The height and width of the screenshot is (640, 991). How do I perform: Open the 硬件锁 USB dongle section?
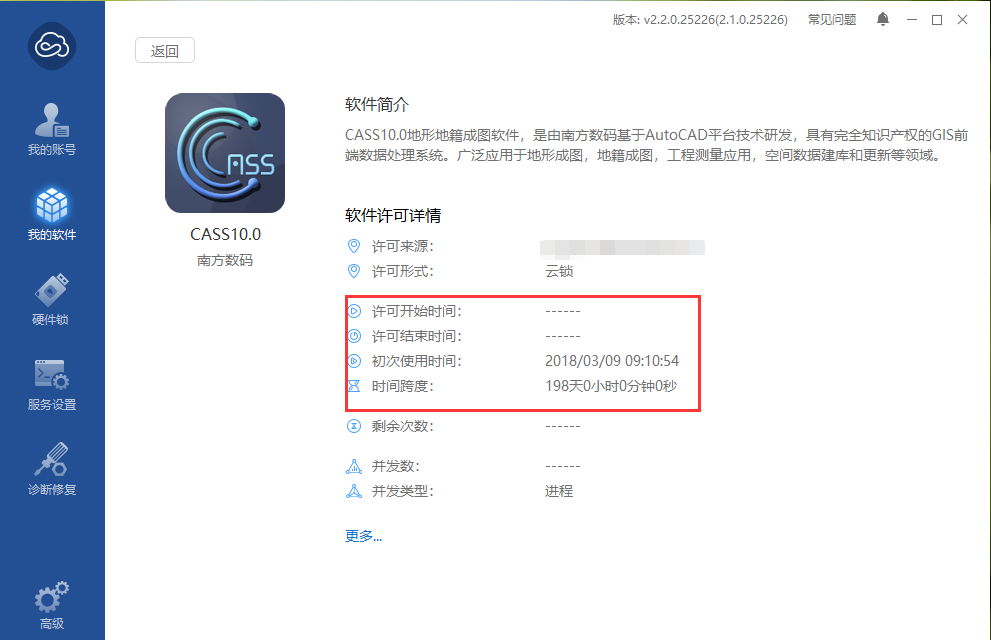[52, 299]
